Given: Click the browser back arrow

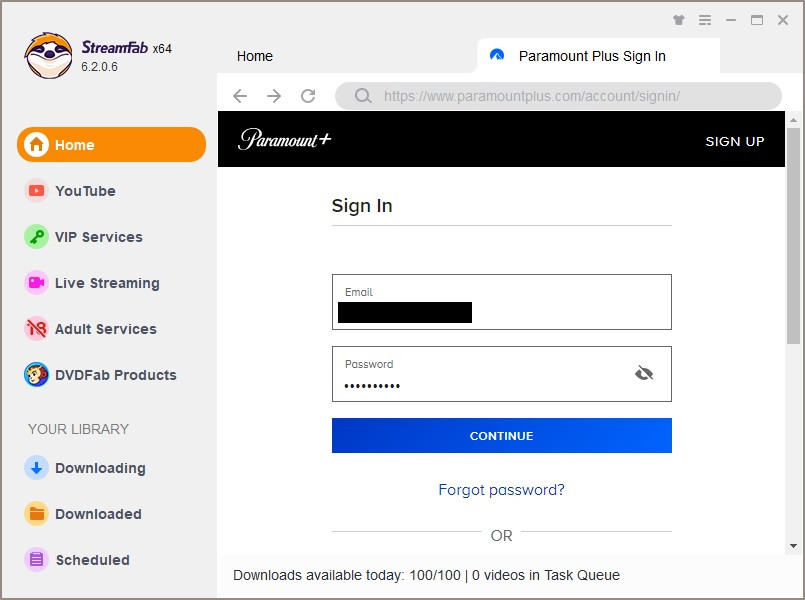Looking at the screenshot, I should pyautogui.click(x=240, y=96).
